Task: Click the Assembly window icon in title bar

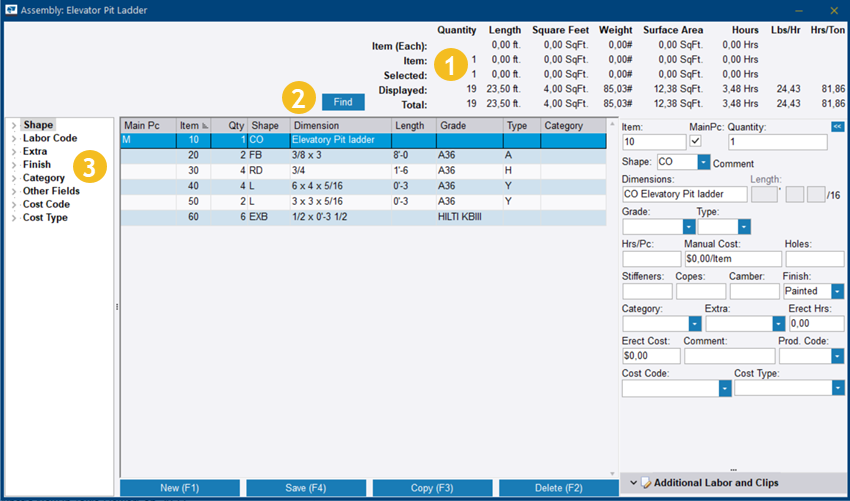Action: click(11, 11)
